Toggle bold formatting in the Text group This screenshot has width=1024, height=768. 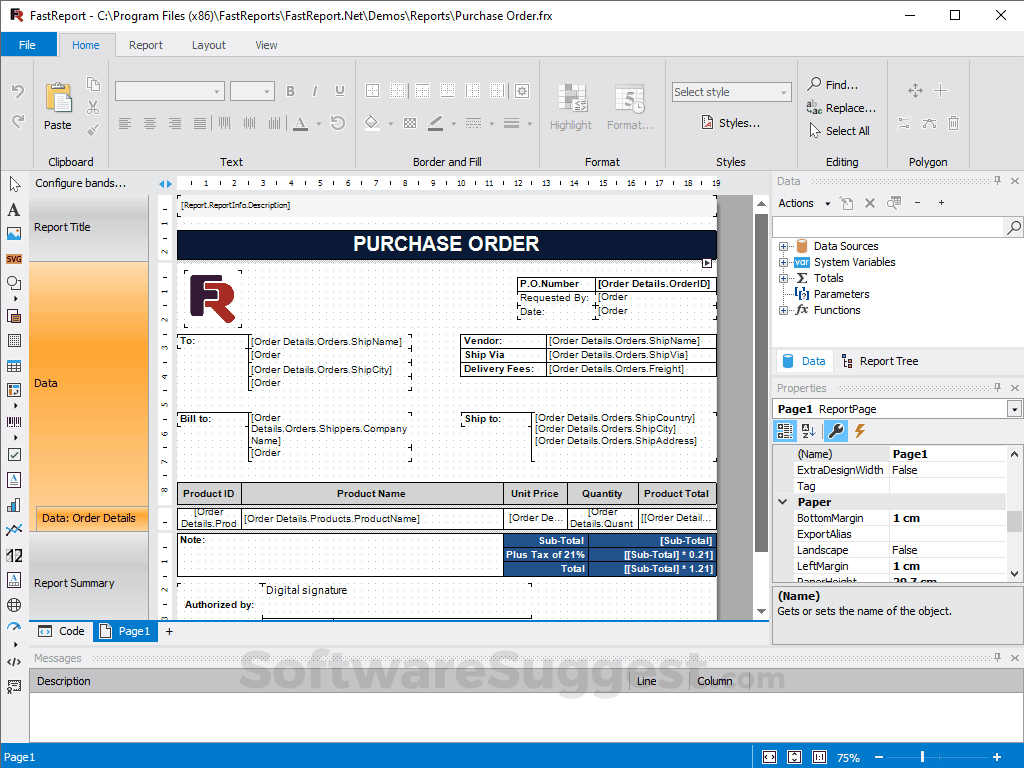click(290, 90)
